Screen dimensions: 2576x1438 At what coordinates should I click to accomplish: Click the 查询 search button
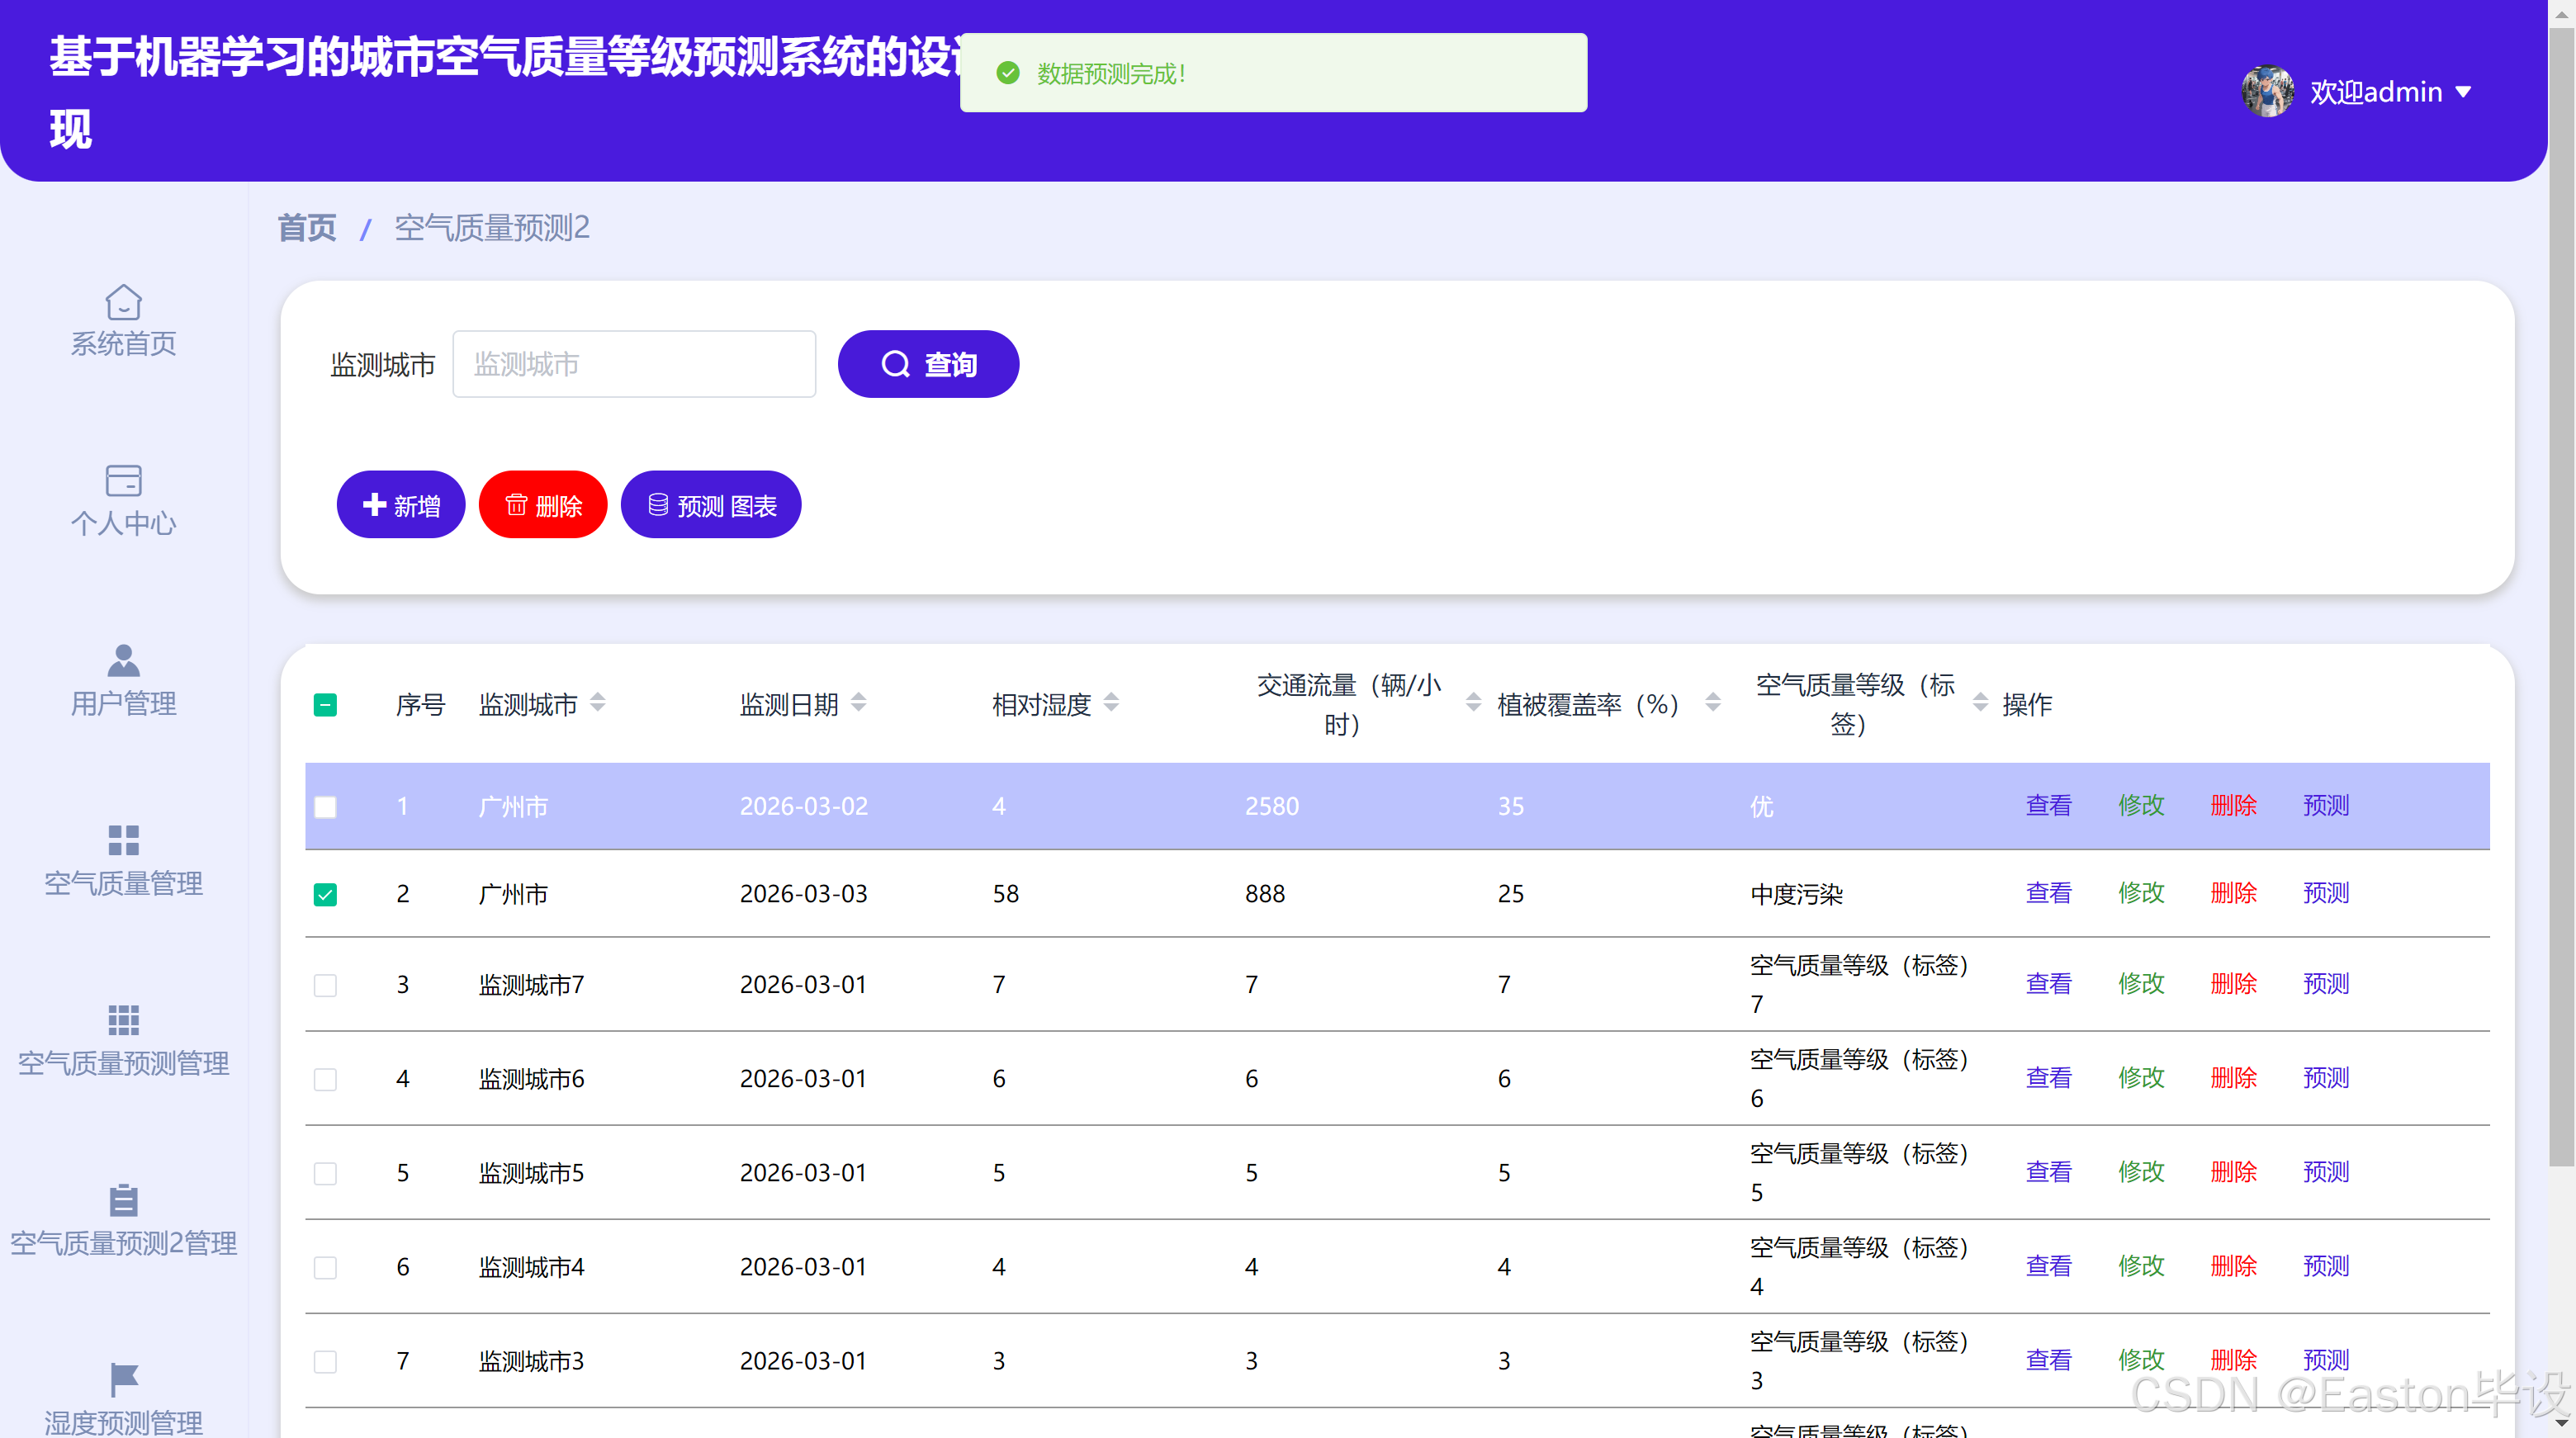click(x=928, y=364)
